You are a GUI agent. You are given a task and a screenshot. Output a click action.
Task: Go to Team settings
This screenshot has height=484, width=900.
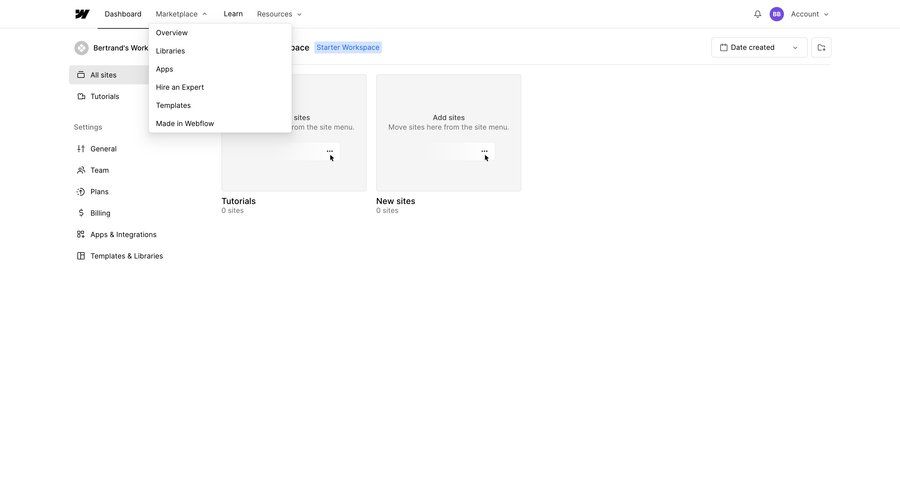(x=99, y=170)
